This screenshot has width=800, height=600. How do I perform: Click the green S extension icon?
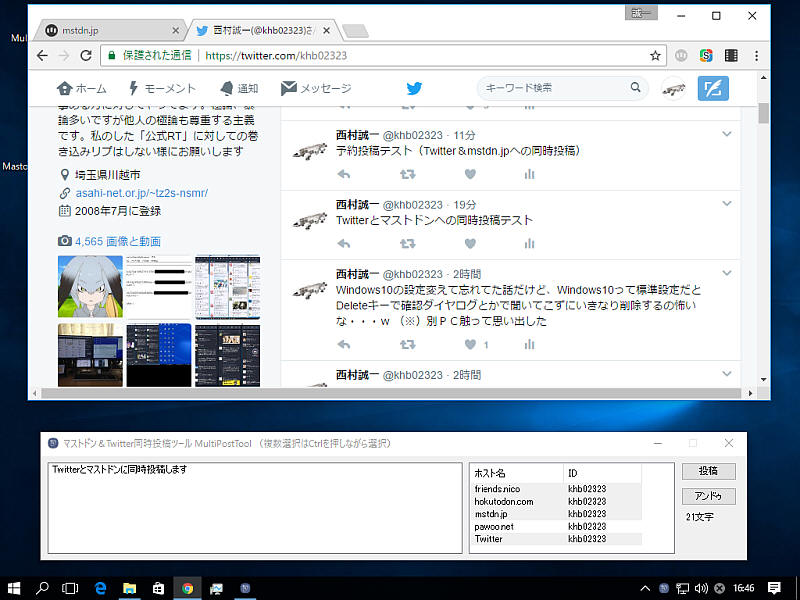[x=706, y=55]
